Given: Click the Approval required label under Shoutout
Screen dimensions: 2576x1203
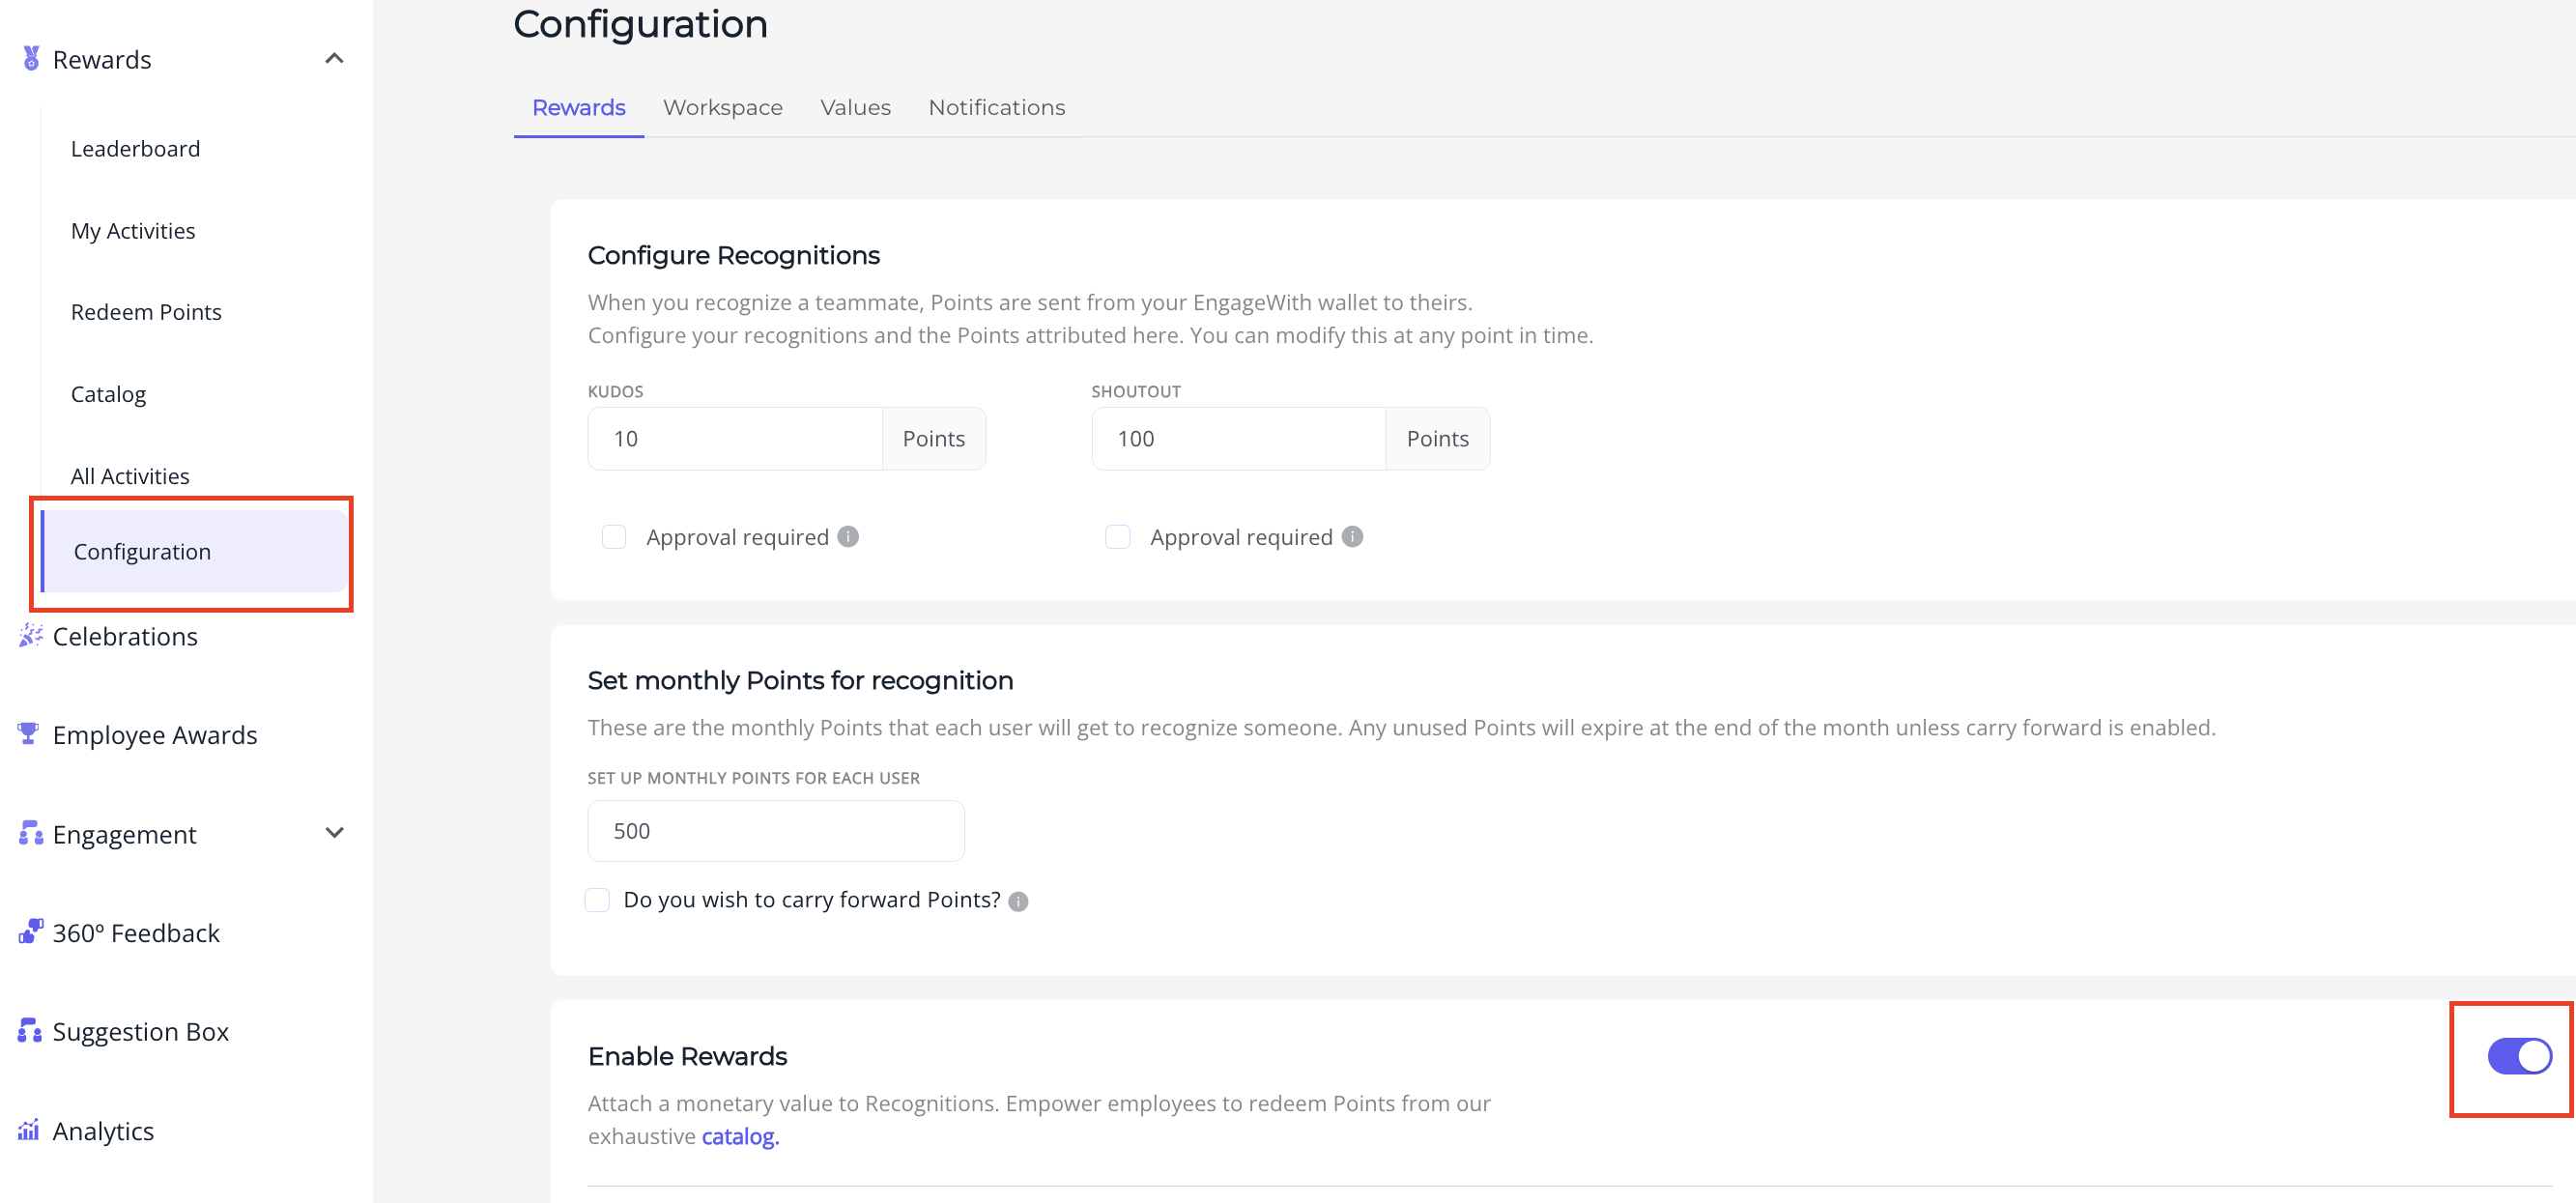Looking at the screenshot, I should pyautogui.click(x=1241, y=537).
